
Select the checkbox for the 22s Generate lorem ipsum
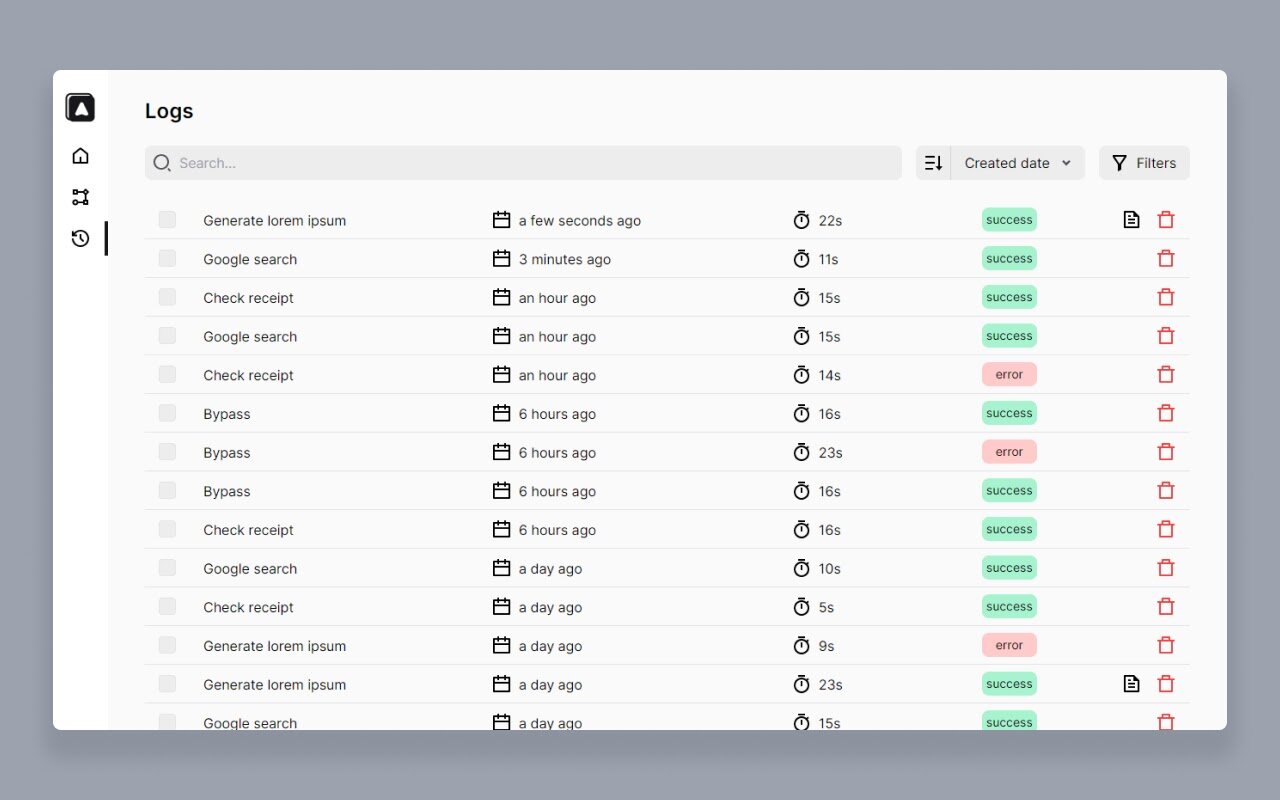click(167, 220)
